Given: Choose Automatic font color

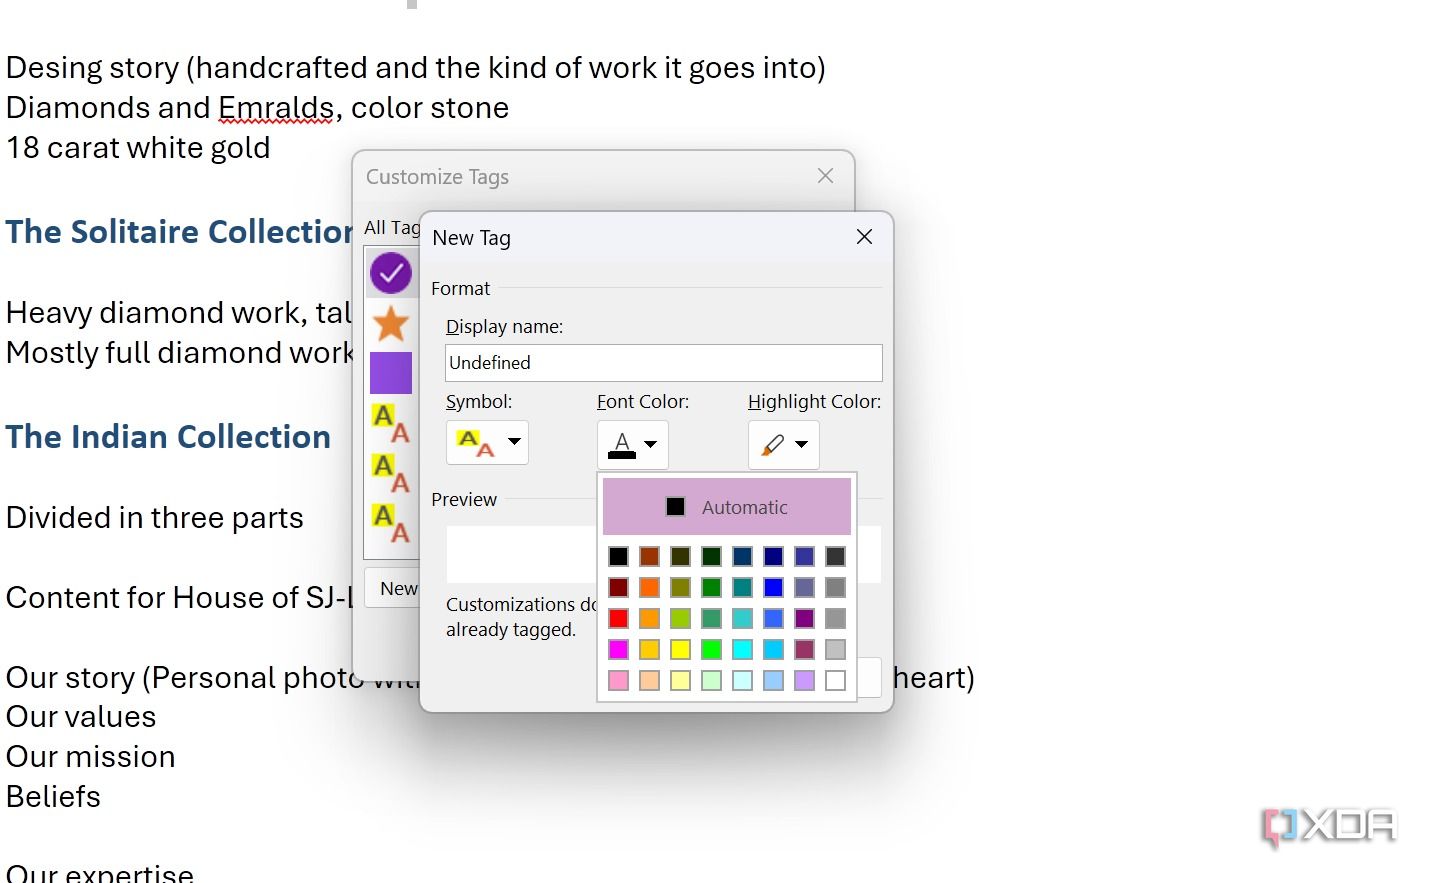Looking at the screenshot, I should click(x=727, y=507).
